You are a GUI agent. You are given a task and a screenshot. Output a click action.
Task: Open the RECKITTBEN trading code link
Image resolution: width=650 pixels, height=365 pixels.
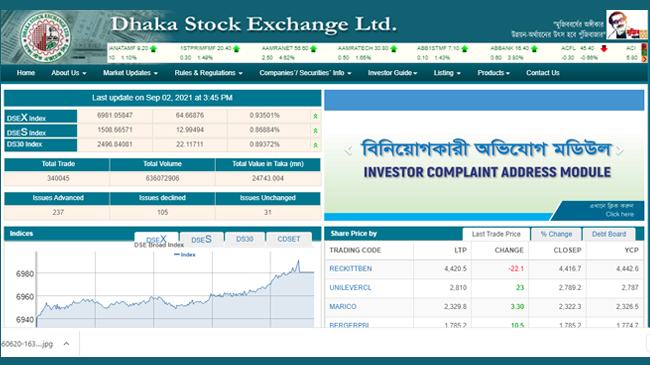(x=350, y=269)
